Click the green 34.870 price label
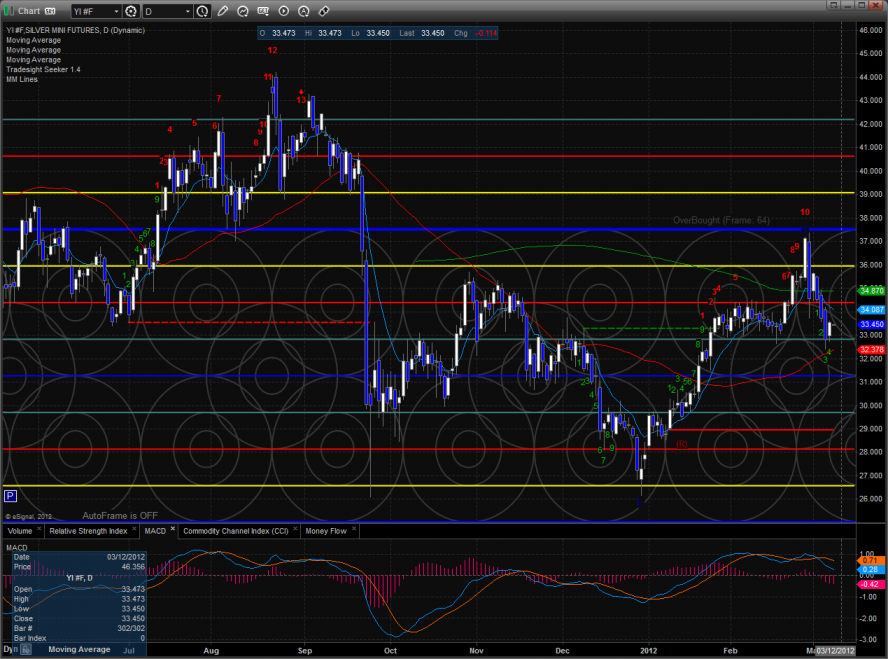 tap(870, 290)
